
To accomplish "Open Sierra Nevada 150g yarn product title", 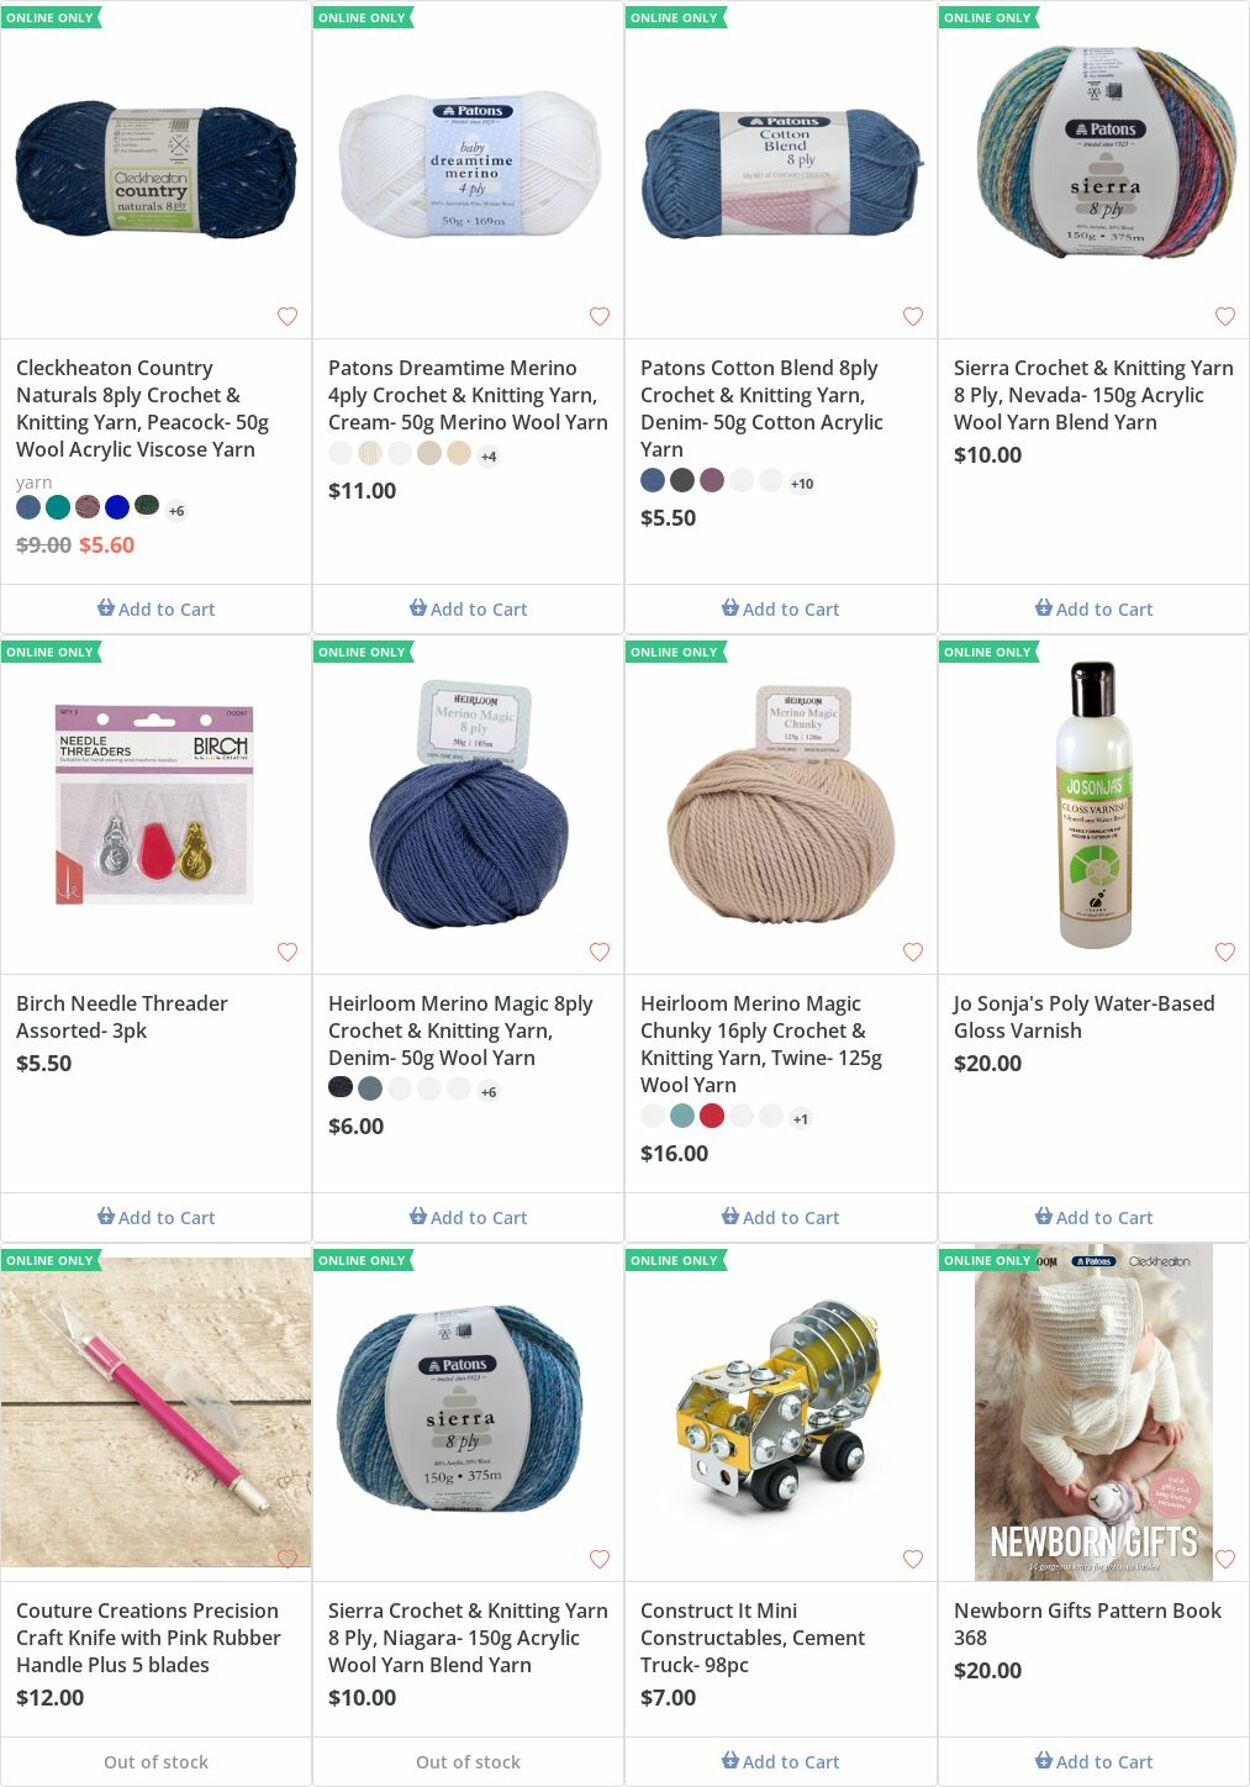I will pos(1093,395).
